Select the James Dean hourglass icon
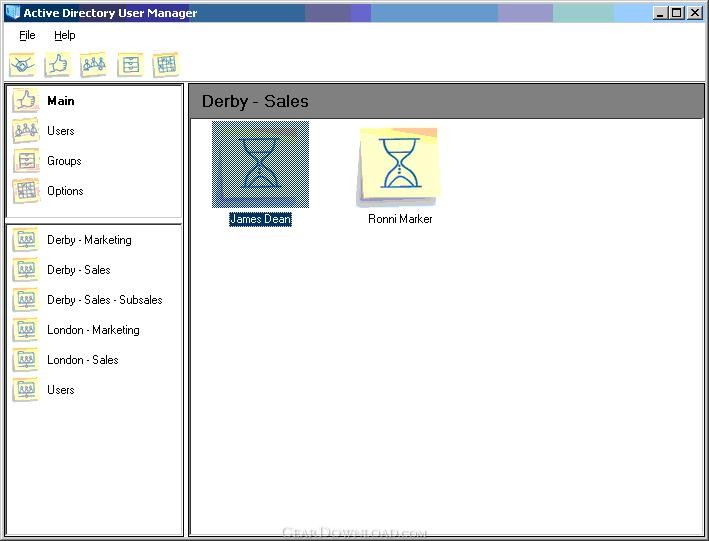This screenshot has height=541, width=709. click(x=260, y=164)
